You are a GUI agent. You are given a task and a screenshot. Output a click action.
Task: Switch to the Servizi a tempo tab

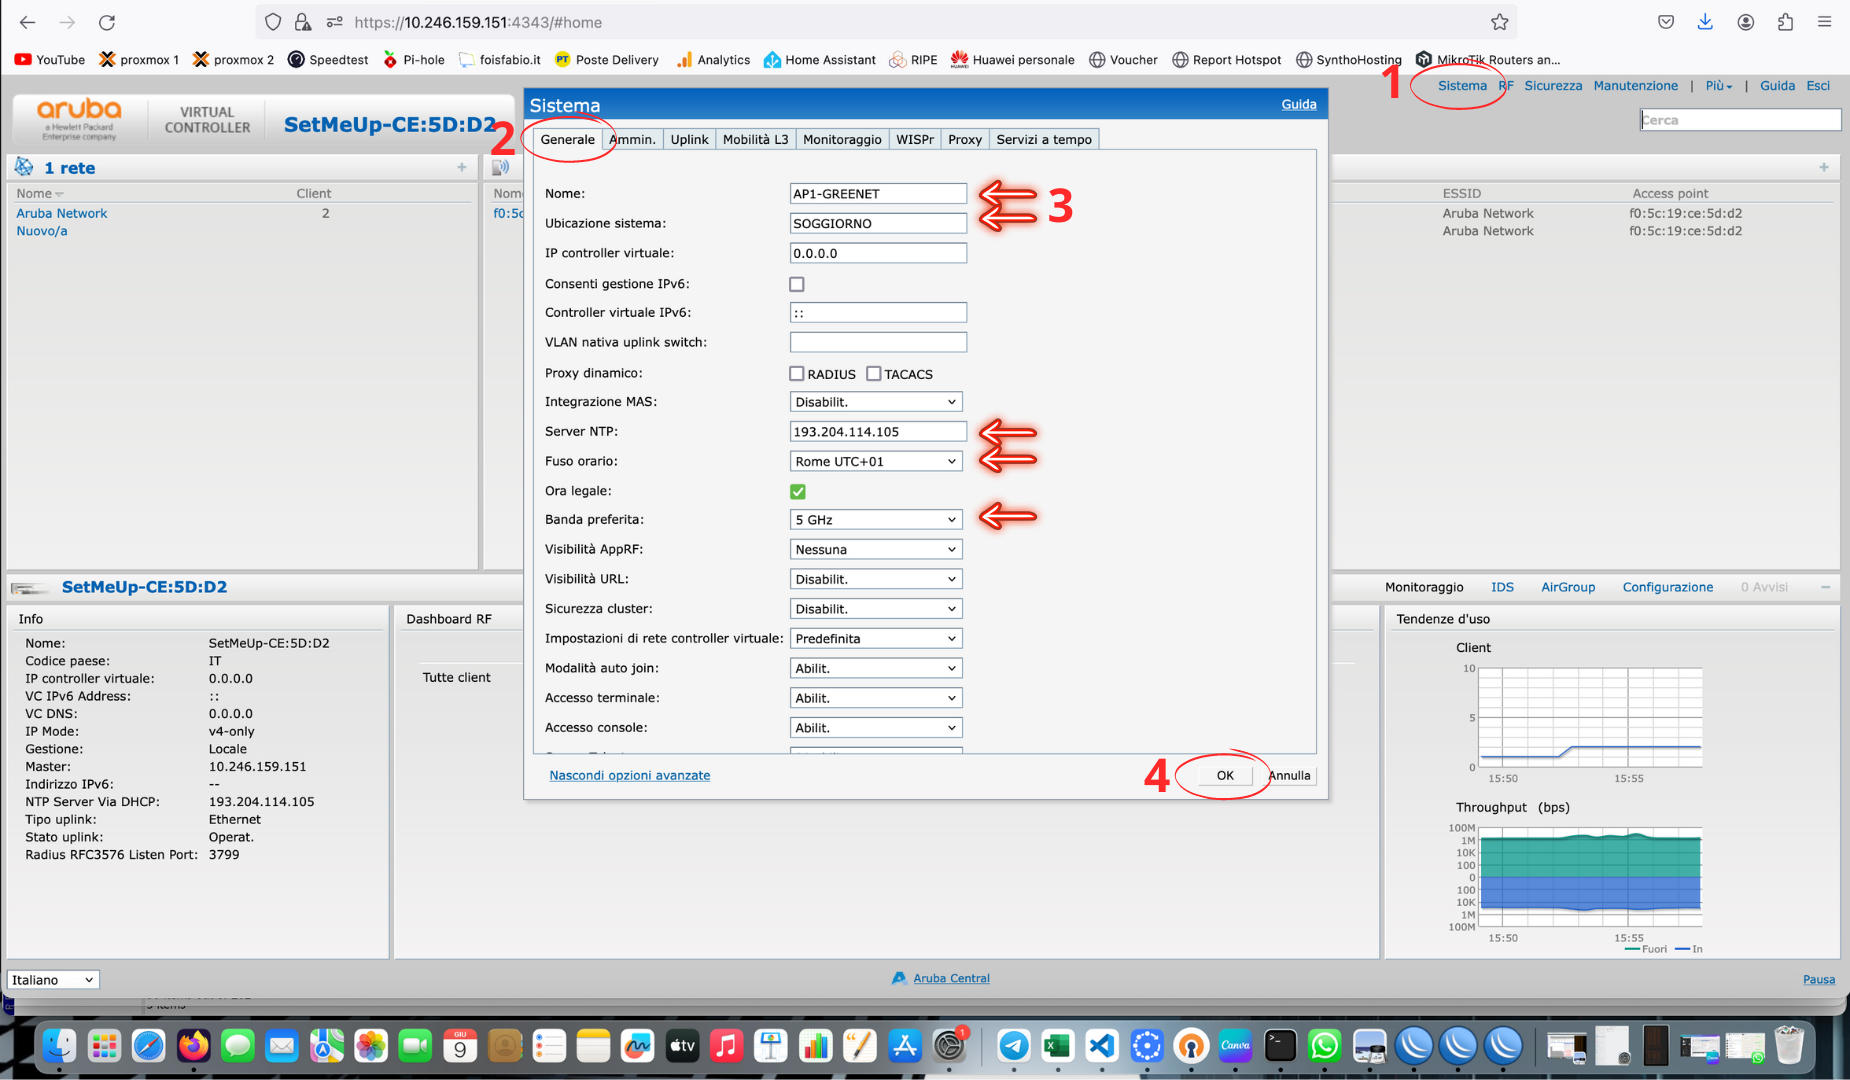click(1044, 139)
